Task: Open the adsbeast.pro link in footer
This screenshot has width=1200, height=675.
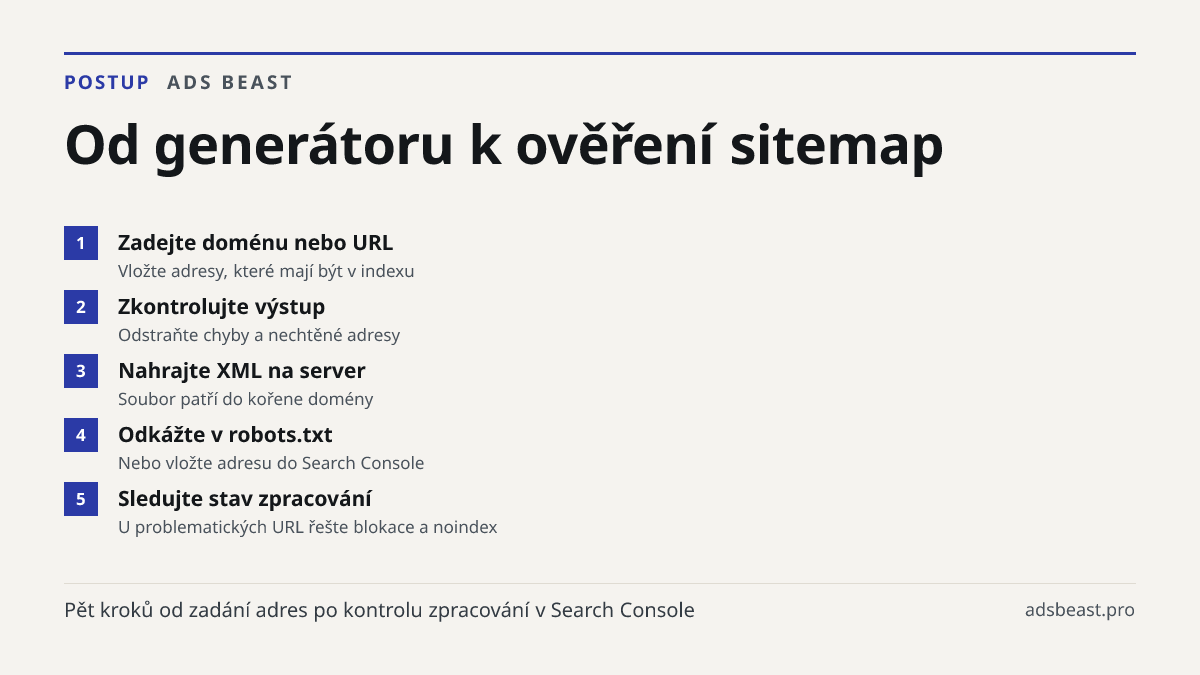Action: [x=1080, y=610]
